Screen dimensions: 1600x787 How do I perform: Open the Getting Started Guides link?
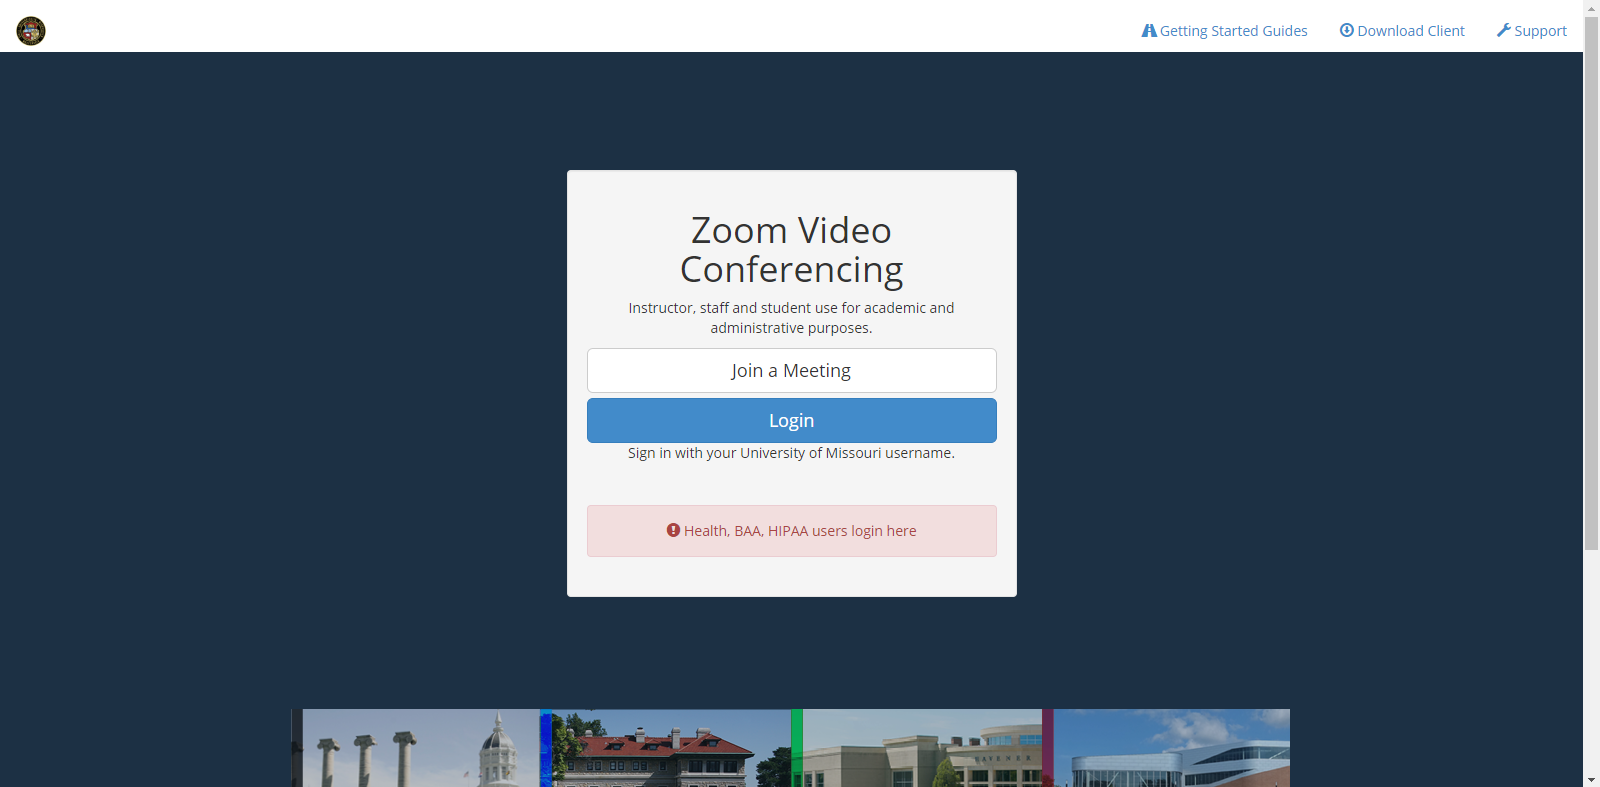[1225, 31]
